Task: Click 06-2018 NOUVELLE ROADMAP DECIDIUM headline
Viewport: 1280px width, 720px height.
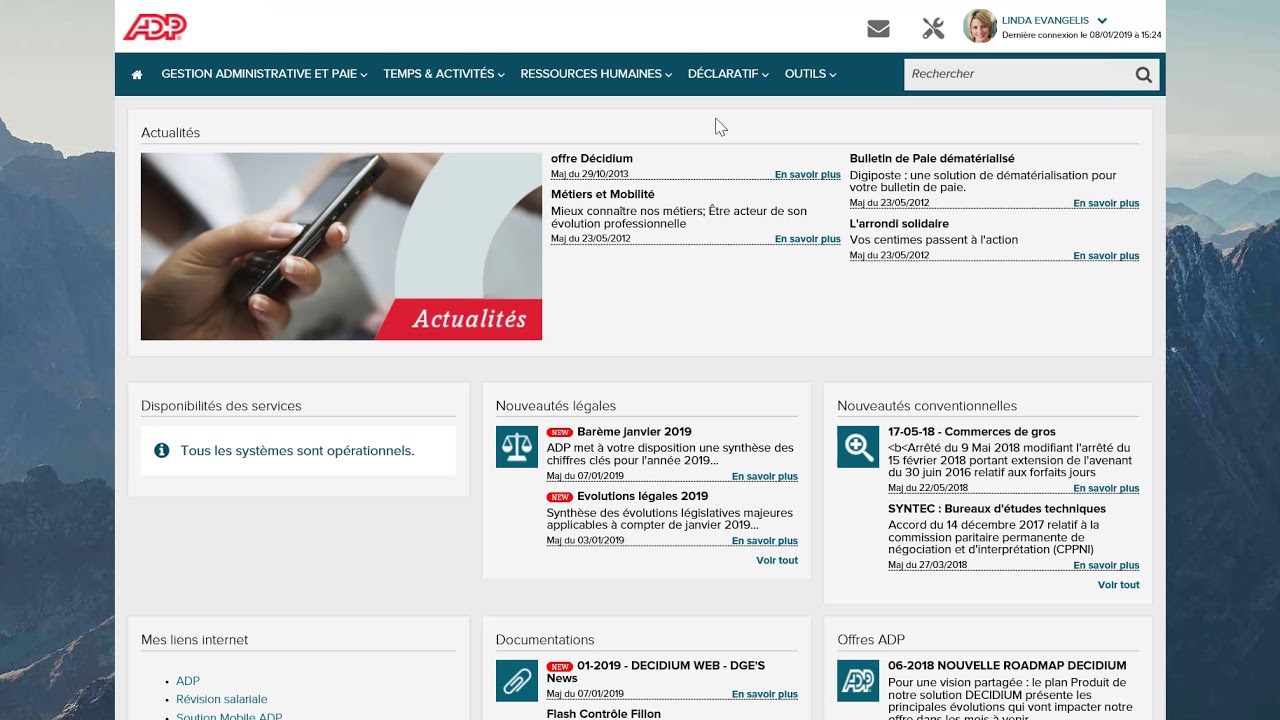Action: (1007, 665)
